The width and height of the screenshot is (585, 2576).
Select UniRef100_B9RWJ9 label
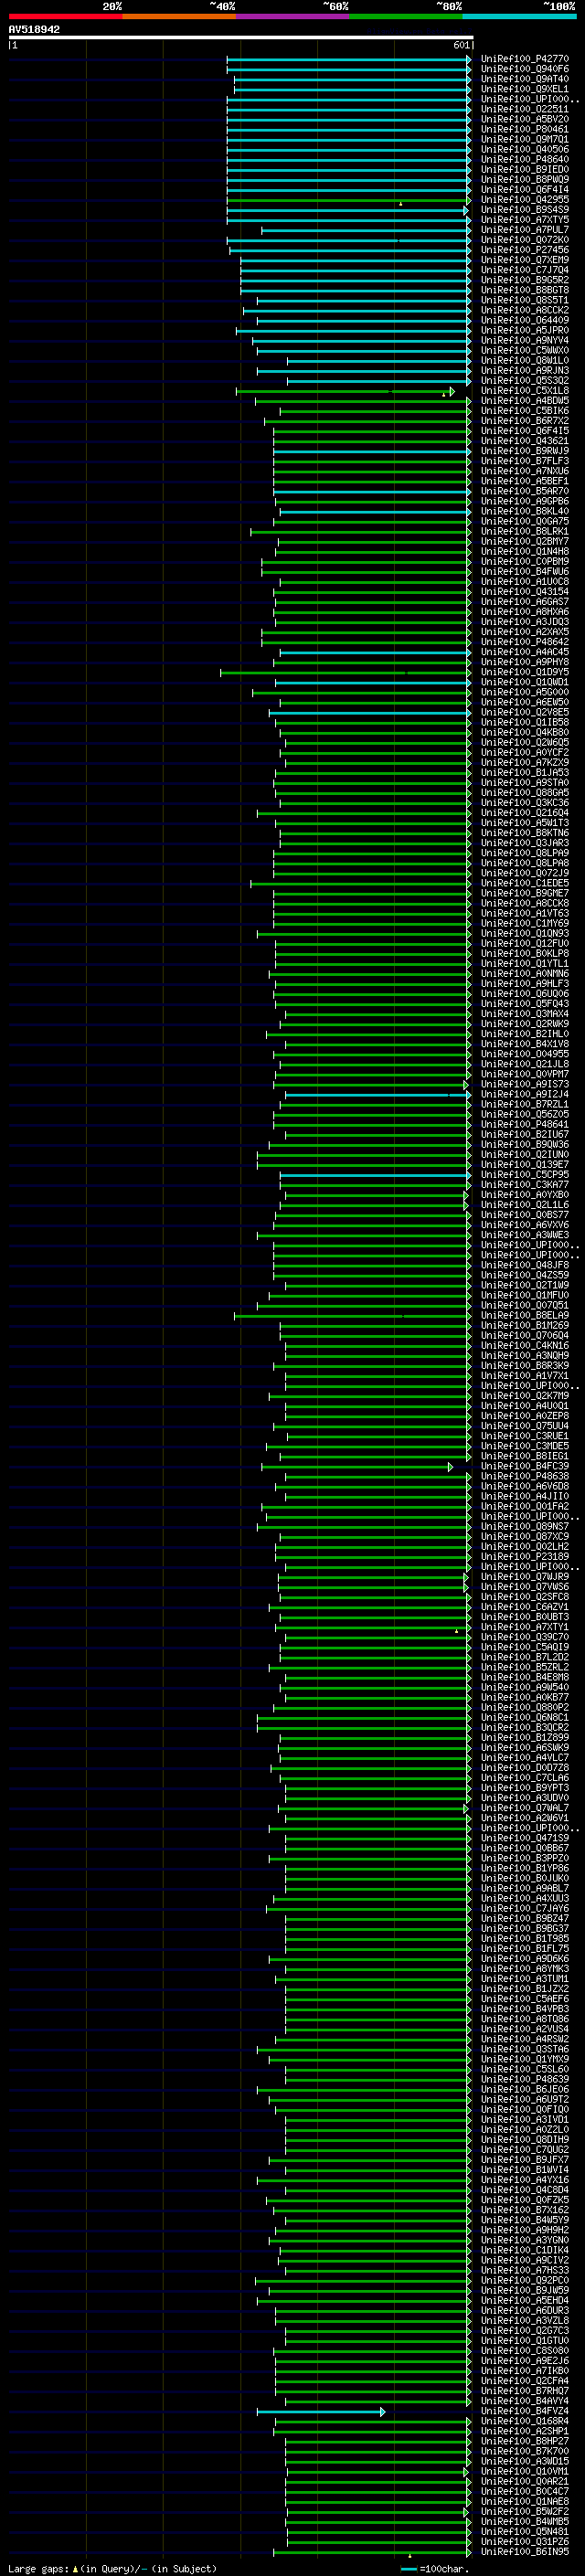pyautogui.click(x=524, y=451)
